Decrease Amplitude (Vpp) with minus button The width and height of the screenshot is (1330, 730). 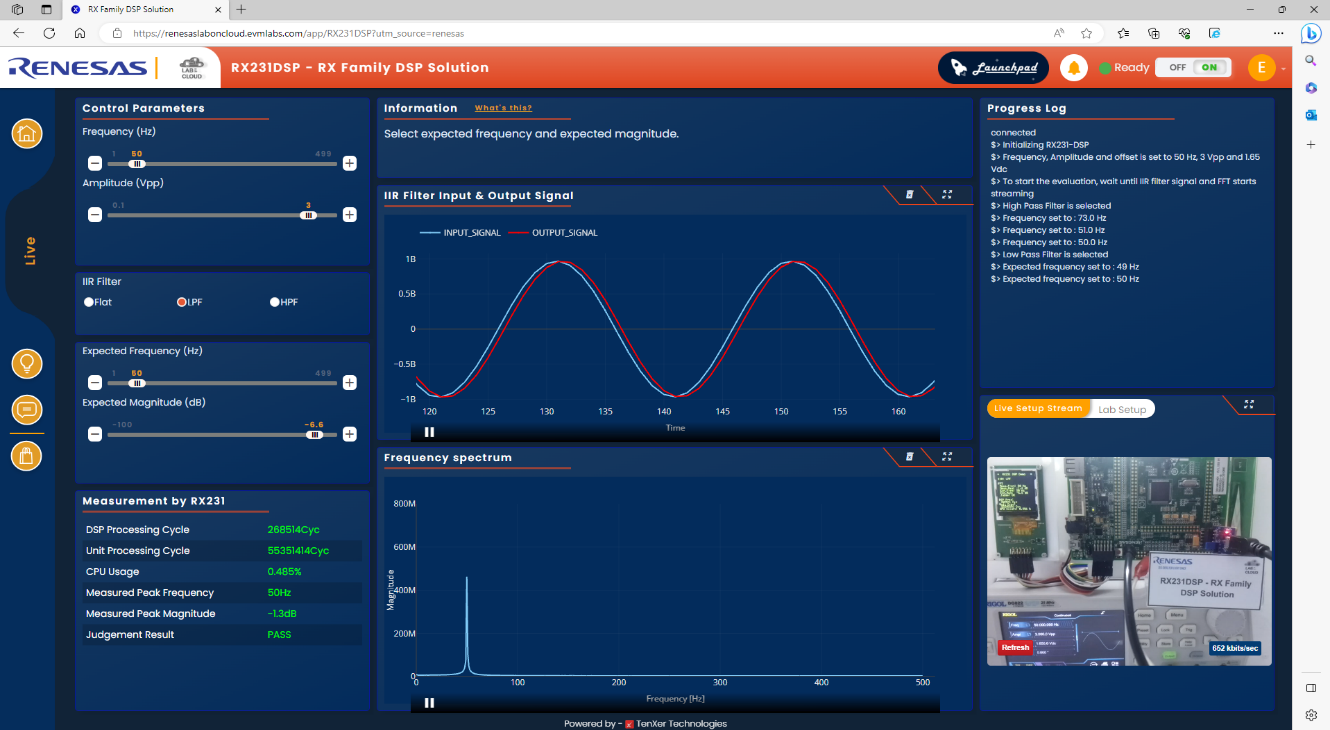(94, 214)
